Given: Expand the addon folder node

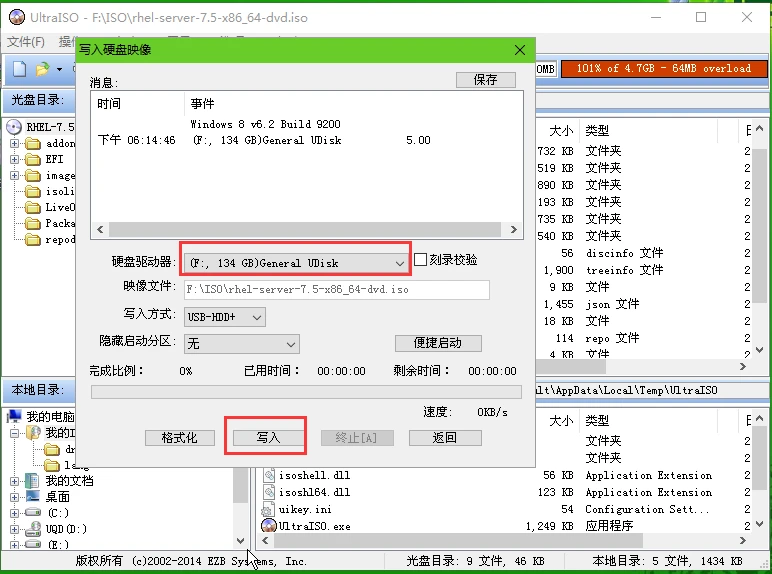Looking at the screenshot, I should (x=14, y=143).
